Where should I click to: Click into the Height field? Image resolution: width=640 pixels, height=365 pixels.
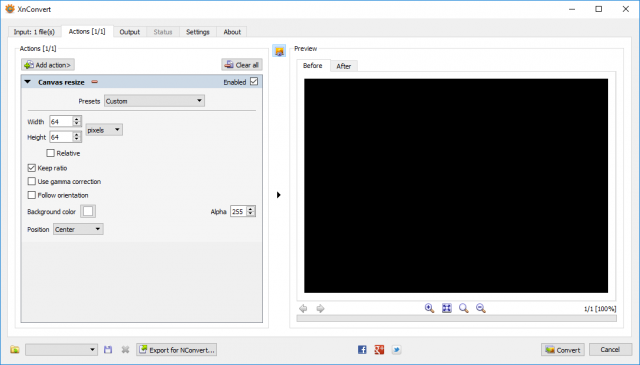pos(61,137)
